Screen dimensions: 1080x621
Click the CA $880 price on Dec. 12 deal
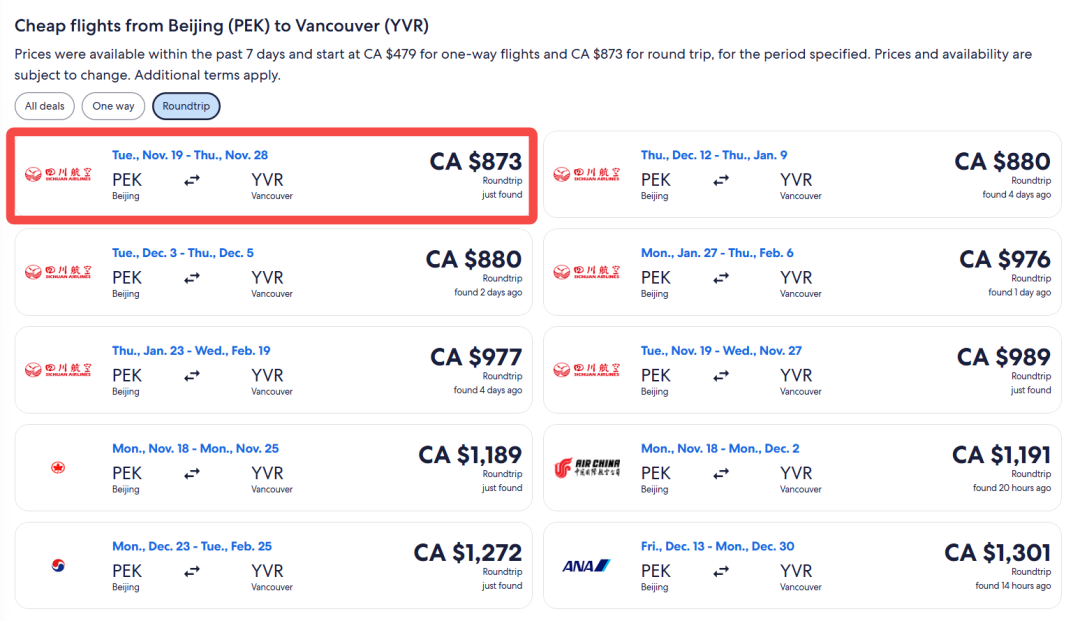coord(1002,162)
